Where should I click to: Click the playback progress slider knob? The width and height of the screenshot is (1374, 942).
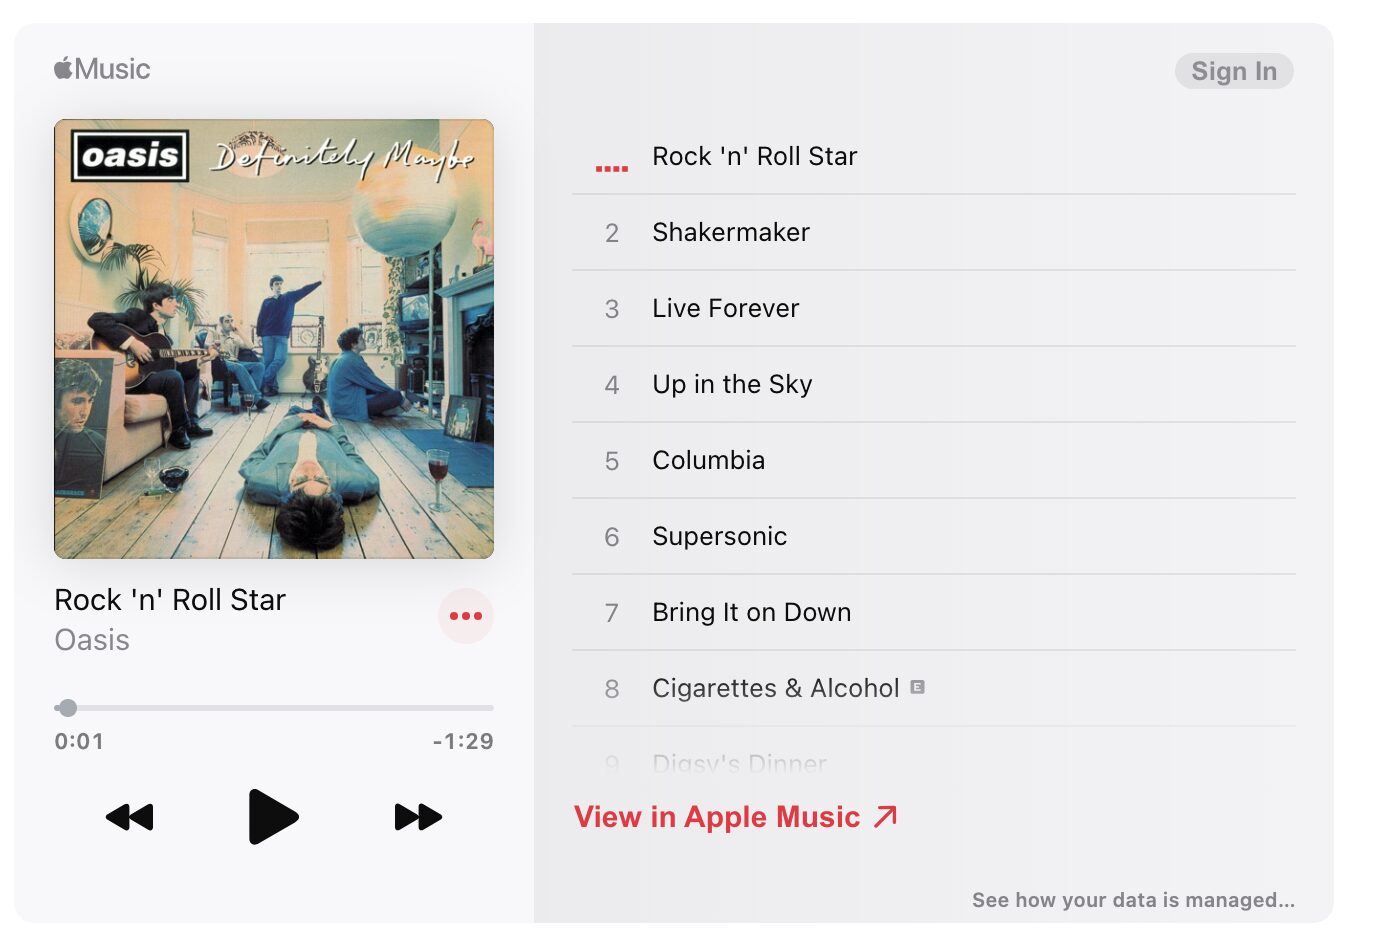pyautogui.click(x=68, y=708)
